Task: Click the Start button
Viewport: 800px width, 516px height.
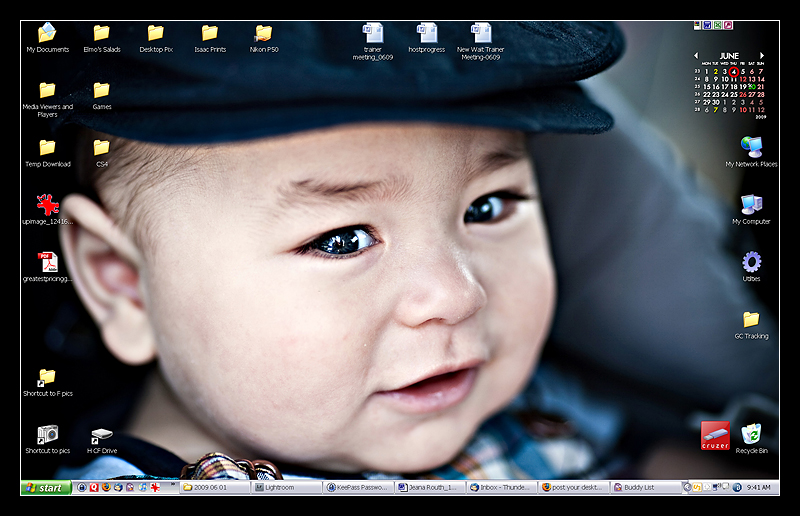Action: (x=45, y=488)
